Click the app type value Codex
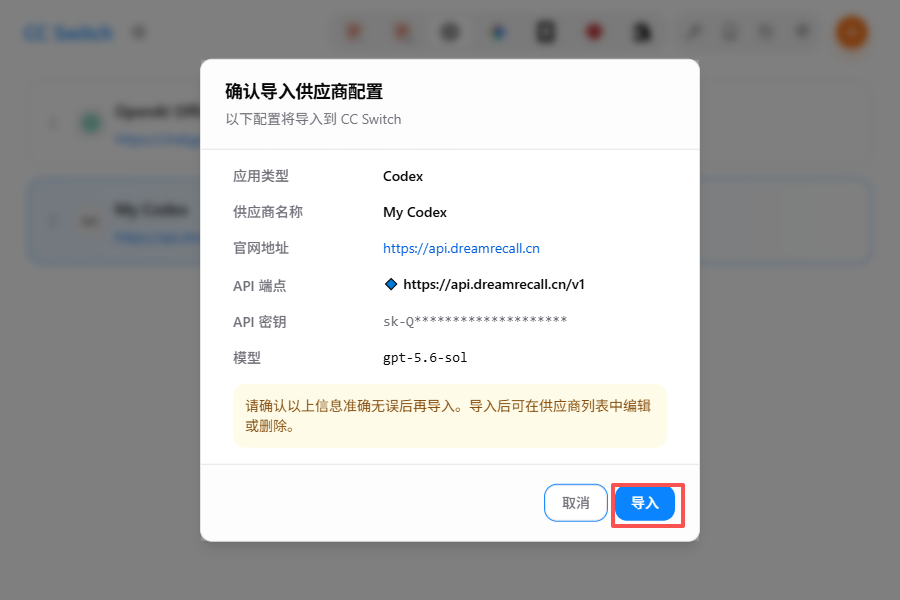The width and height of the screenshot is (900, 600). [x=402, y=176]
